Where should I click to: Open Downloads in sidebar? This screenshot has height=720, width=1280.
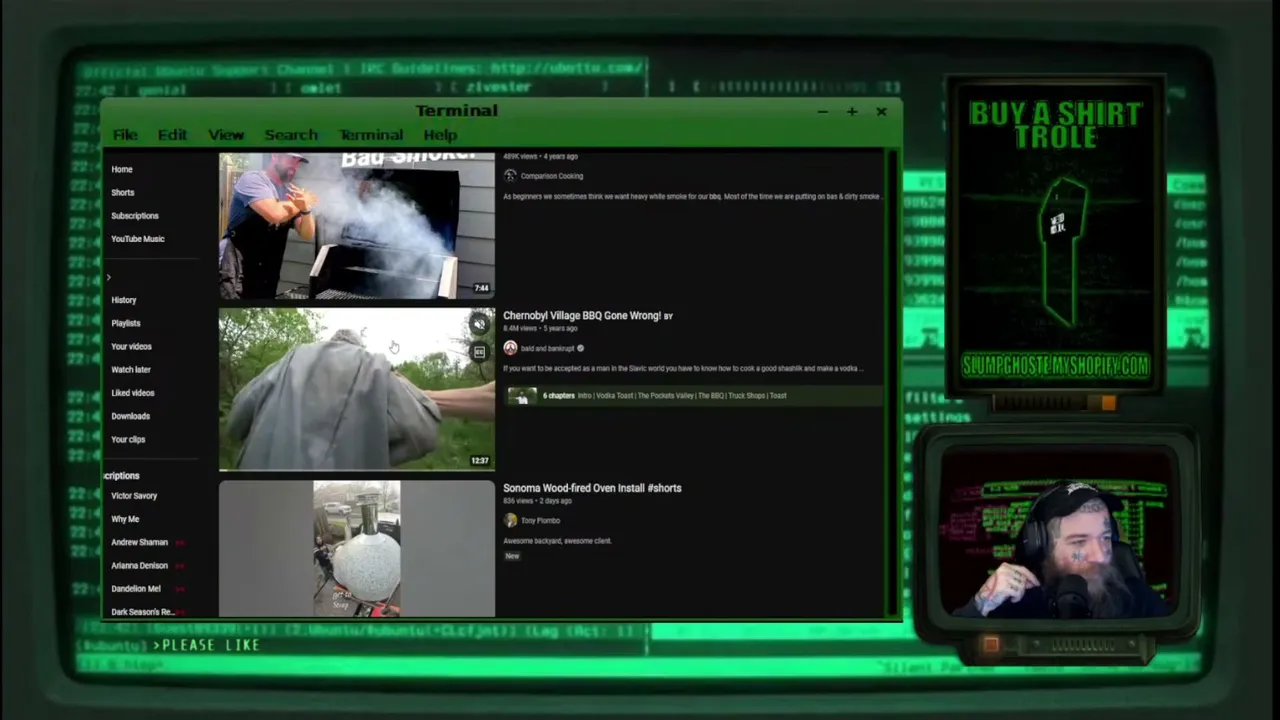[131, 416]
